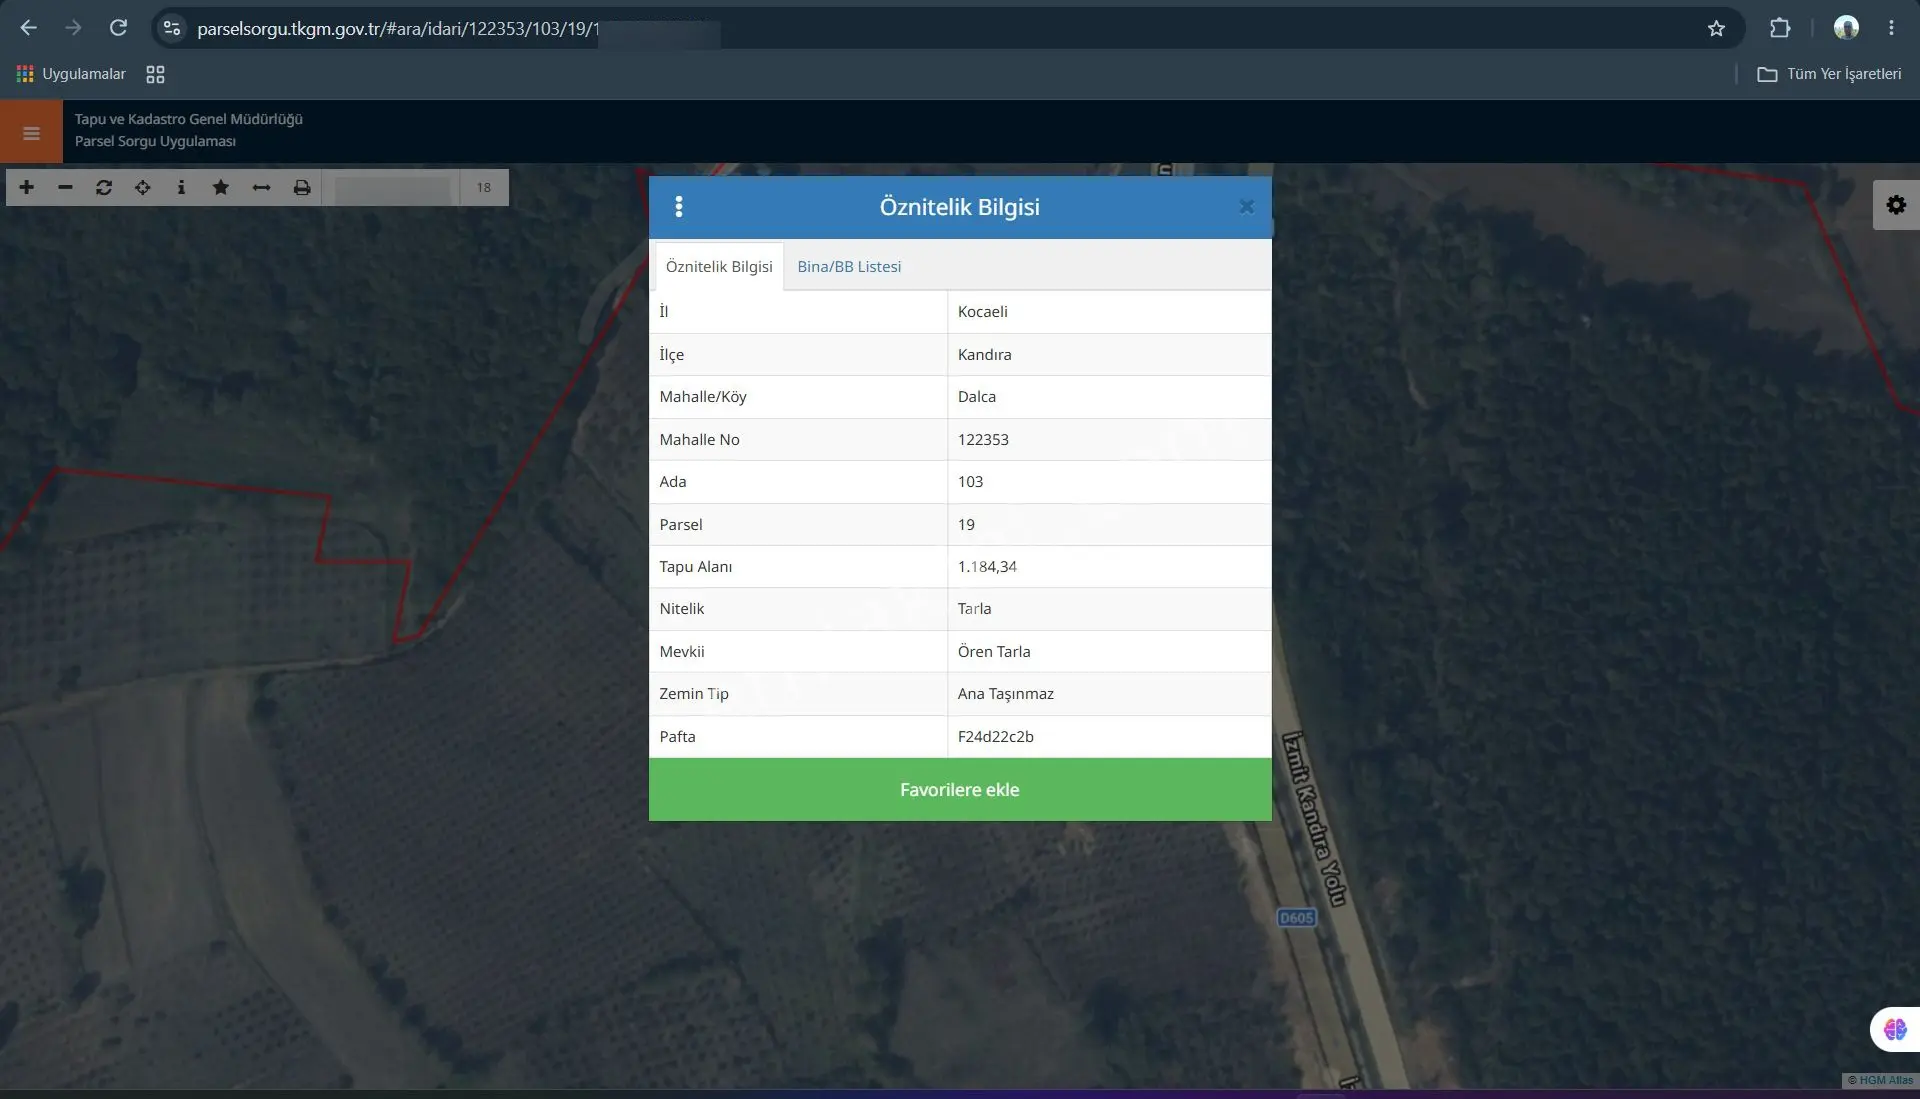This screenshot has width=1920, height=1099.
Task: Zoom out with the minus map tool
Action: [x=65, y=187]
